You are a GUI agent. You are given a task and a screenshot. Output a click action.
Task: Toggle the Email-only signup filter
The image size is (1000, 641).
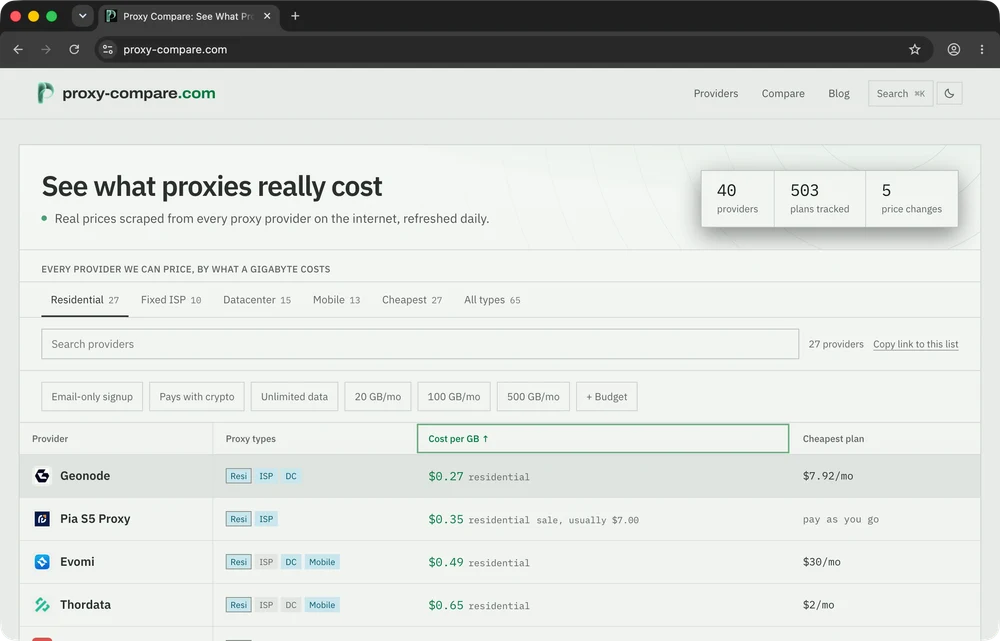point(92,397)
